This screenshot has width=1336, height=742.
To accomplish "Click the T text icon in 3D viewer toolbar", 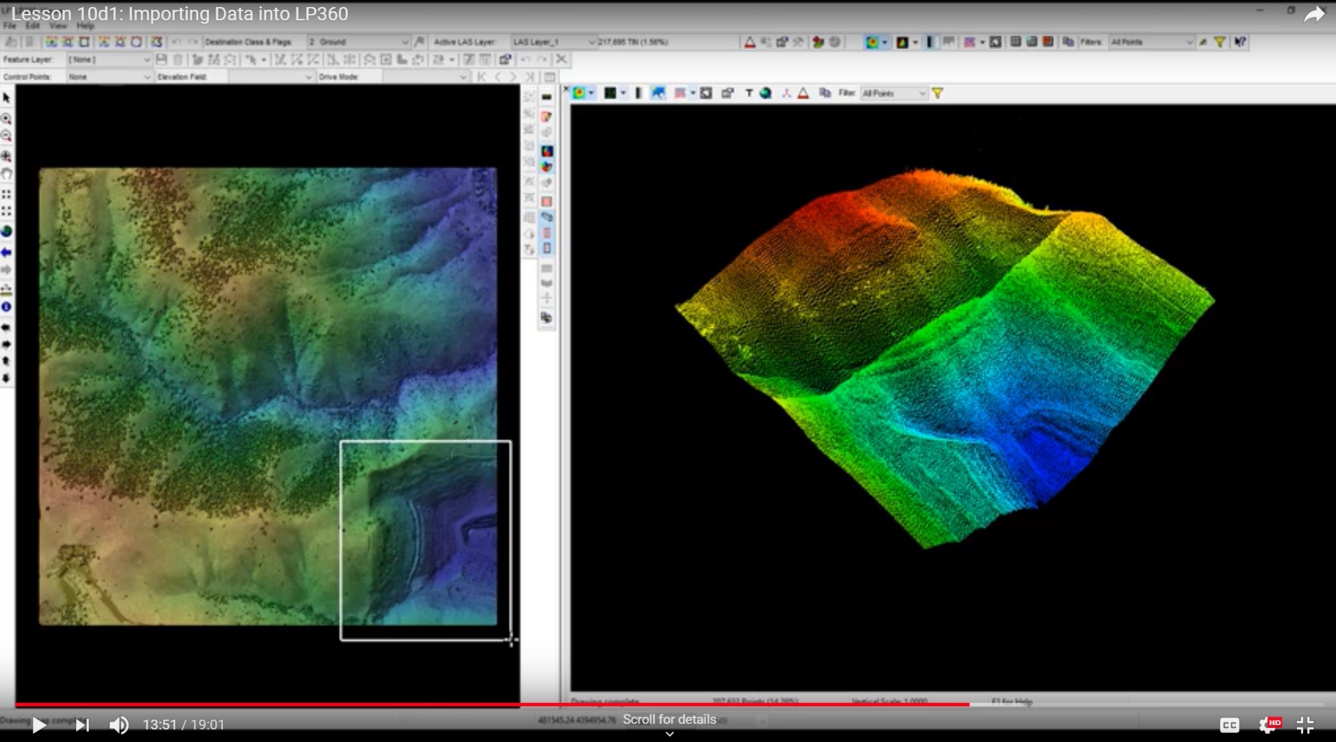I will pos(748,93).
